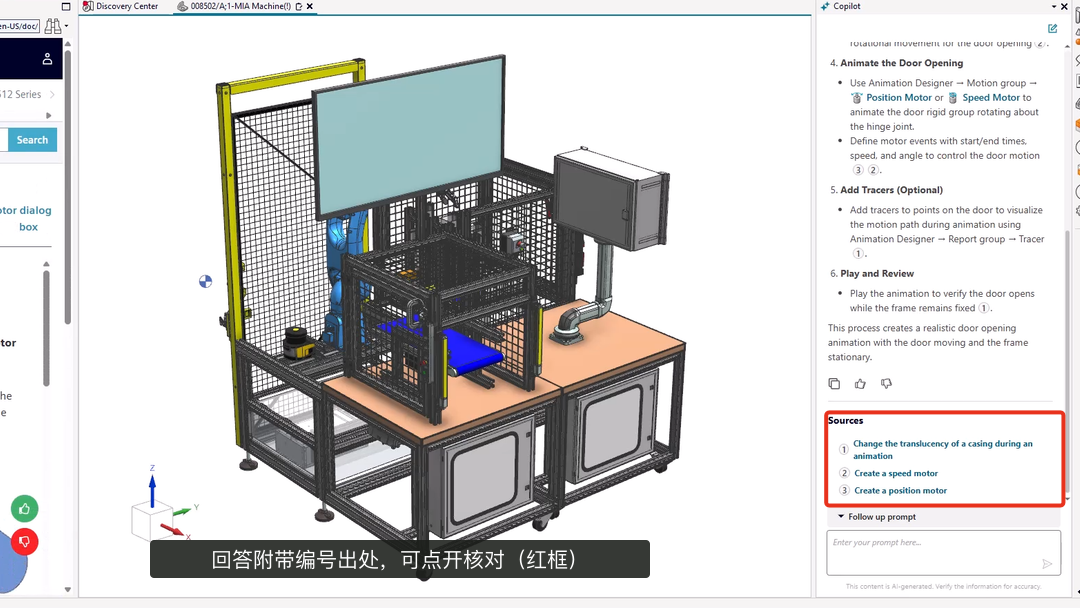The width and height of the screenshot is (1080, 608).
Task: Click the 'Sources' heading in Copilot
Action: pos(845,421)
